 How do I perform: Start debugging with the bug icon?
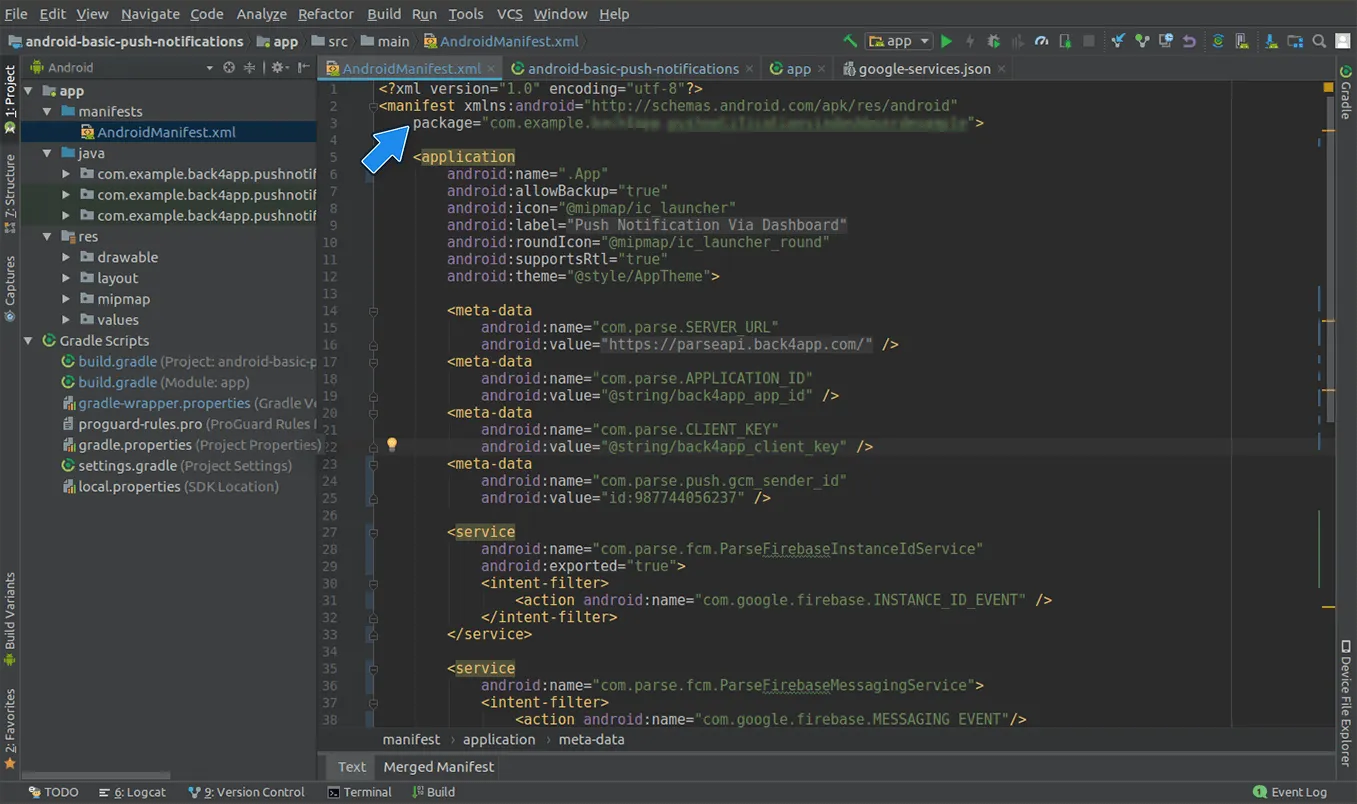[993, 41]
